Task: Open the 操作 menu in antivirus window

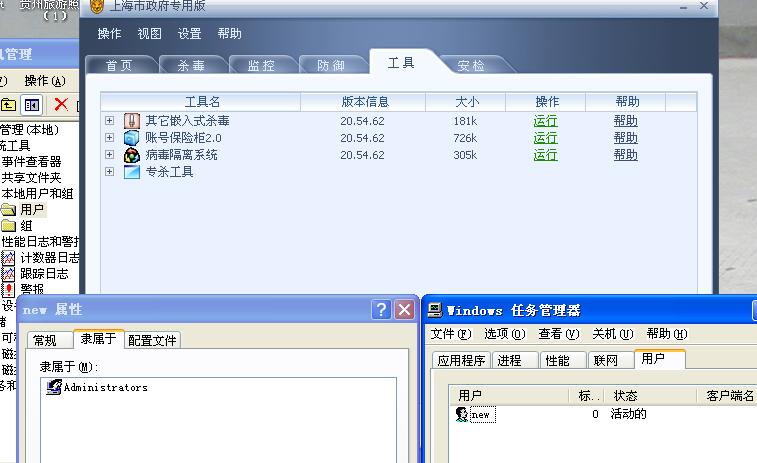Action: [x=110, y=33]
